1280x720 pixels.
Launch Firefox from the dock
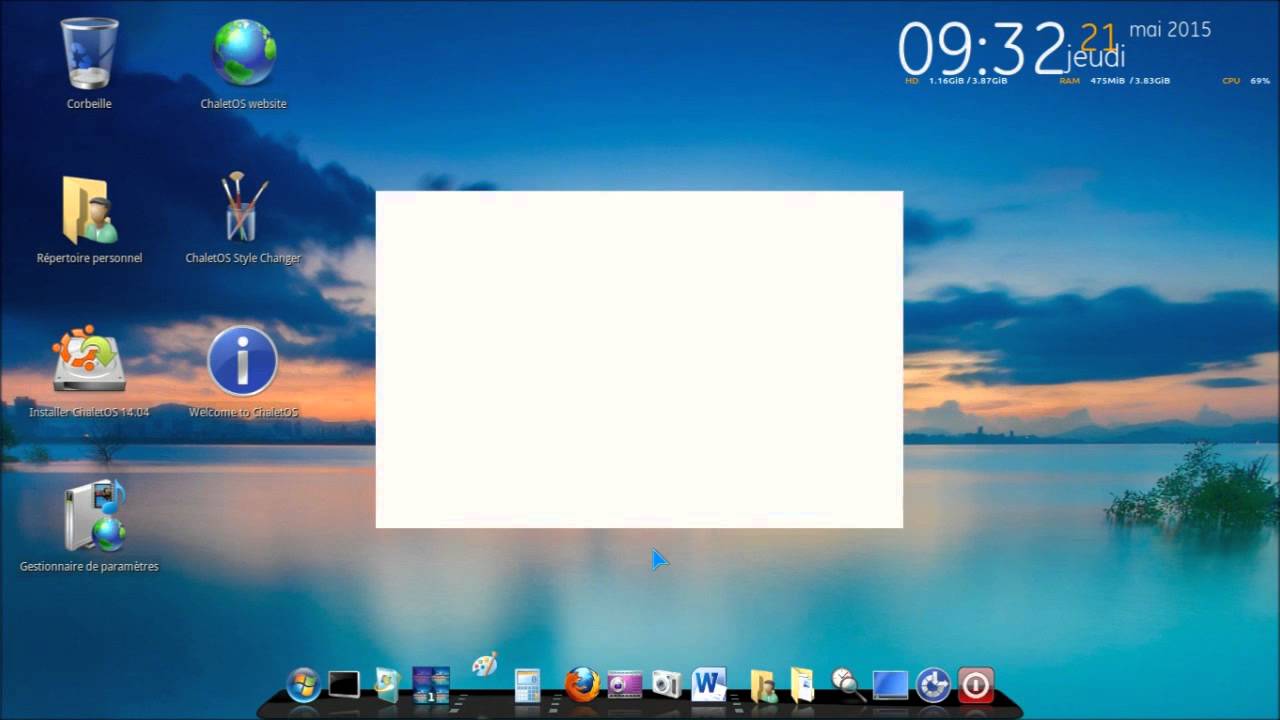[582, 685]
